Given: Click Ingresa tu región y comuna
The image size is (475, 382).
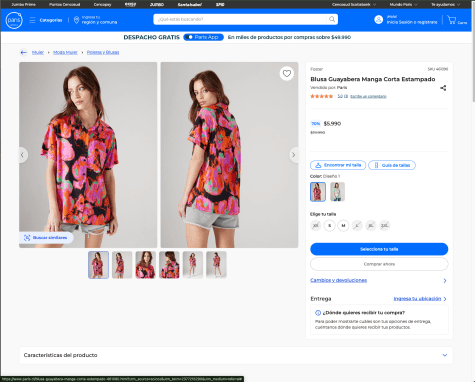Looking at the screenshot, I should [x=99, y=20].
